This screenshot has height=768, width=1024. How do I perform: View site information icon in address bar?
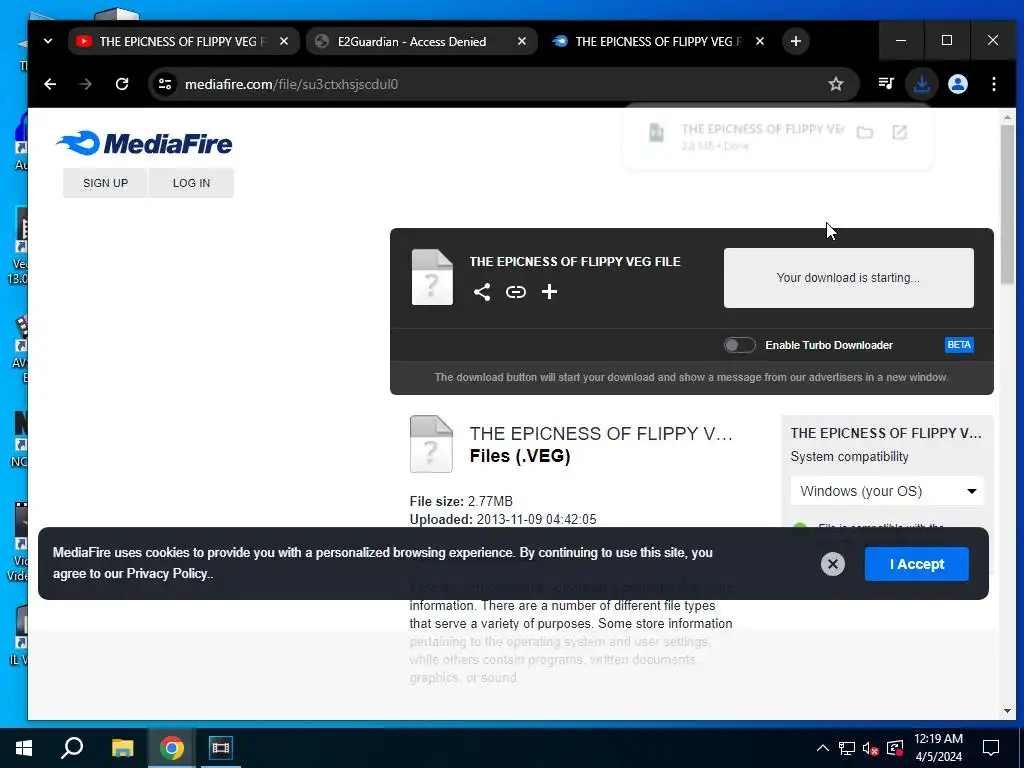(x=165, y=84)
